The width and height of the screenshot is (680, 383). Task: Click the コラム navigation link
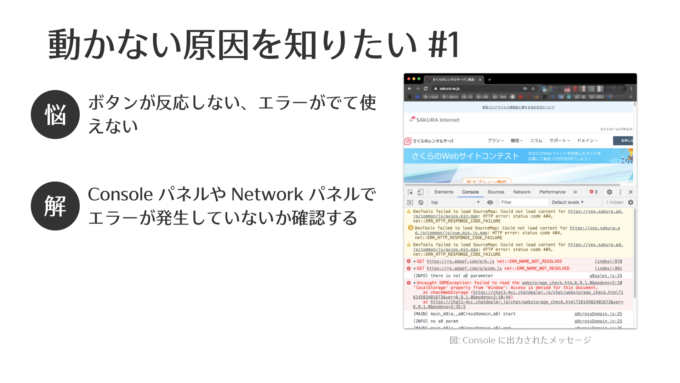point(536,141)
